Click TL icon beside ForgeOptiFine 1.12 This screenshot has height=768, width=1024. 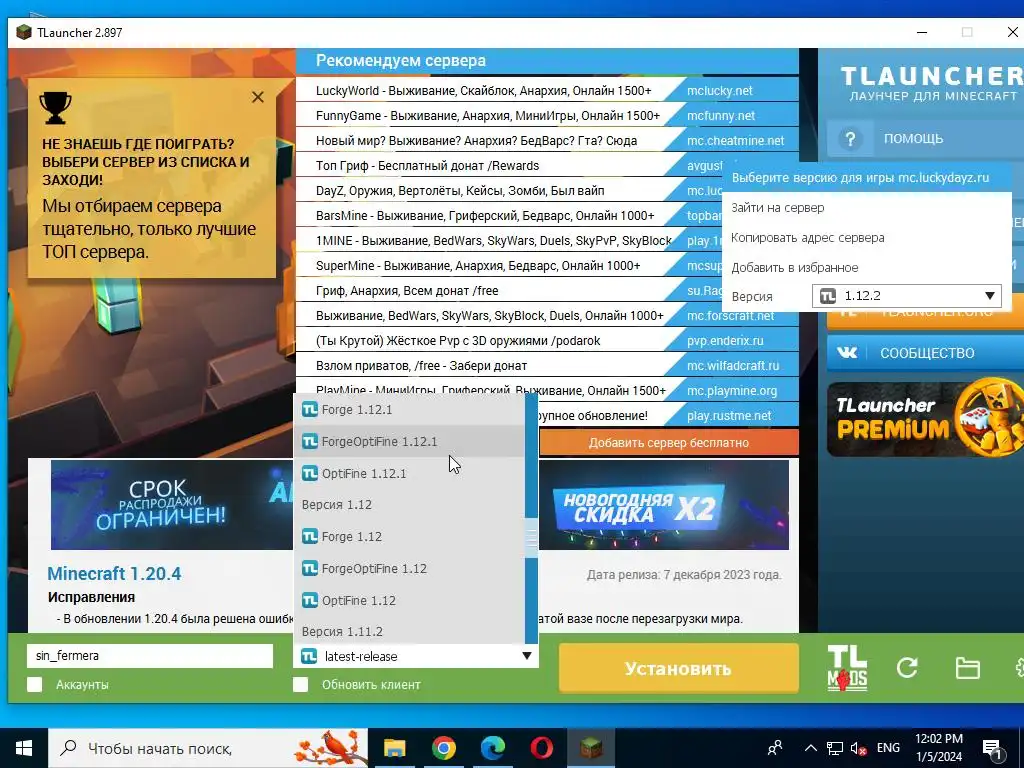click(x=310, y=569)
